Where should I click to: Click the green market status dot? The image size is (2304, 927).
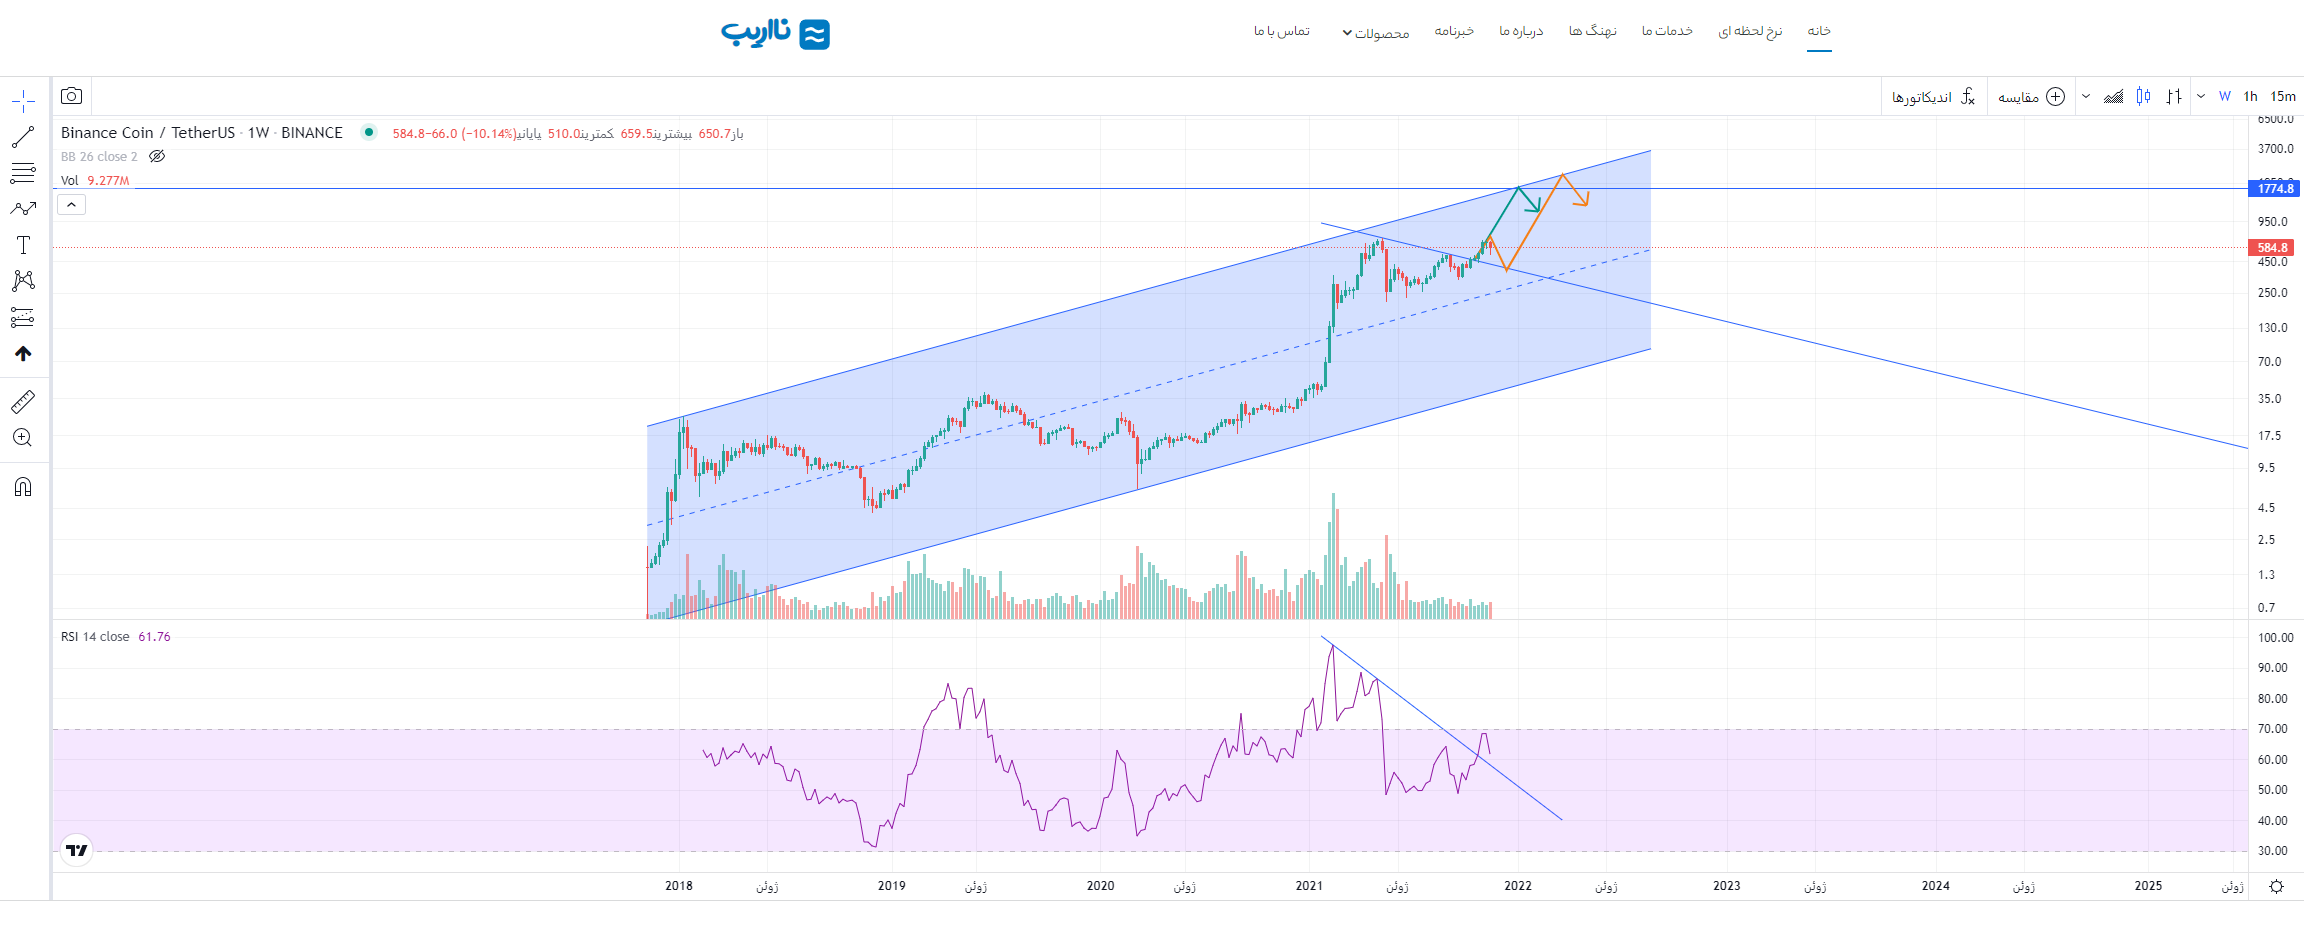pos(369,132)
